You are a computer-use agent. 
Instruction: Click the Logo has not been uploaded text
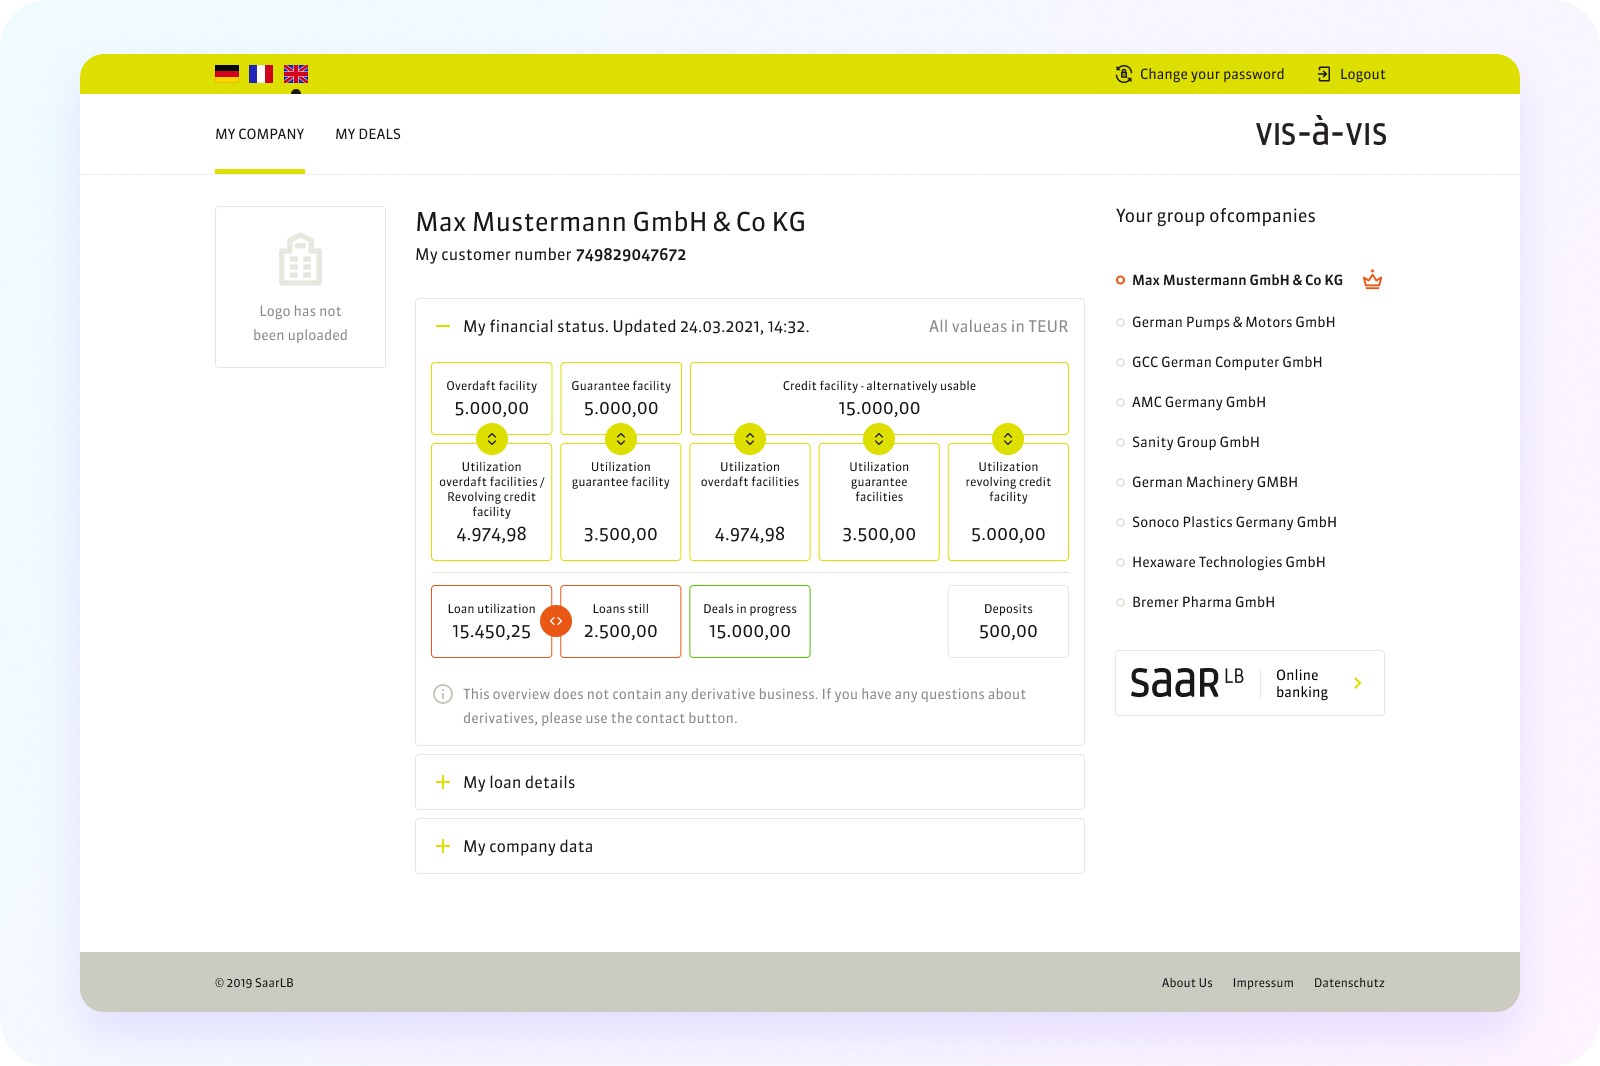tap(300, 323)
